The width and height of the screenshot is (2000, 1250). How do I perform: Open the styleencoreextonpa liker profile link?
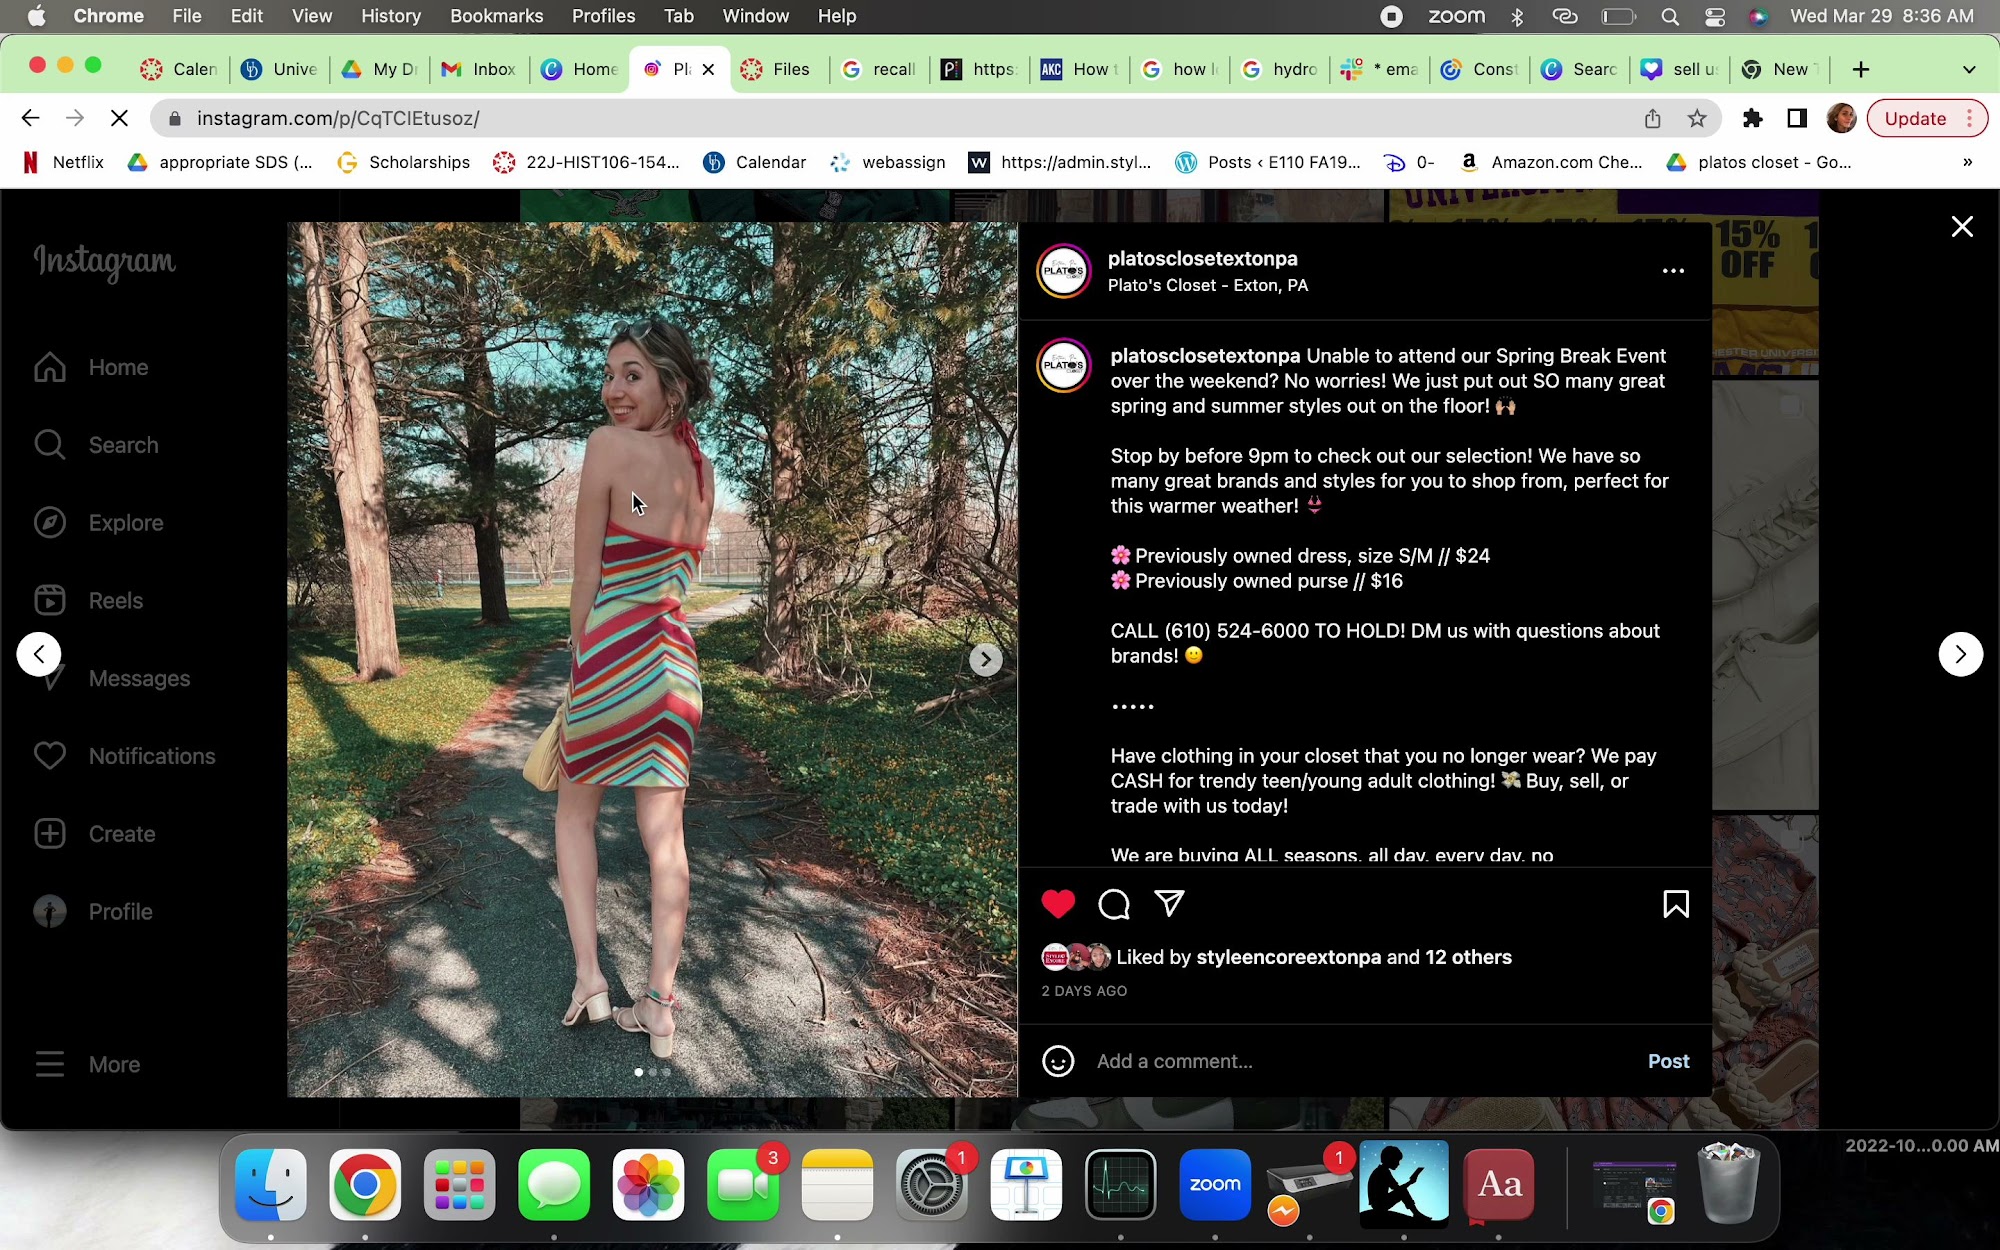point(1288,957)
